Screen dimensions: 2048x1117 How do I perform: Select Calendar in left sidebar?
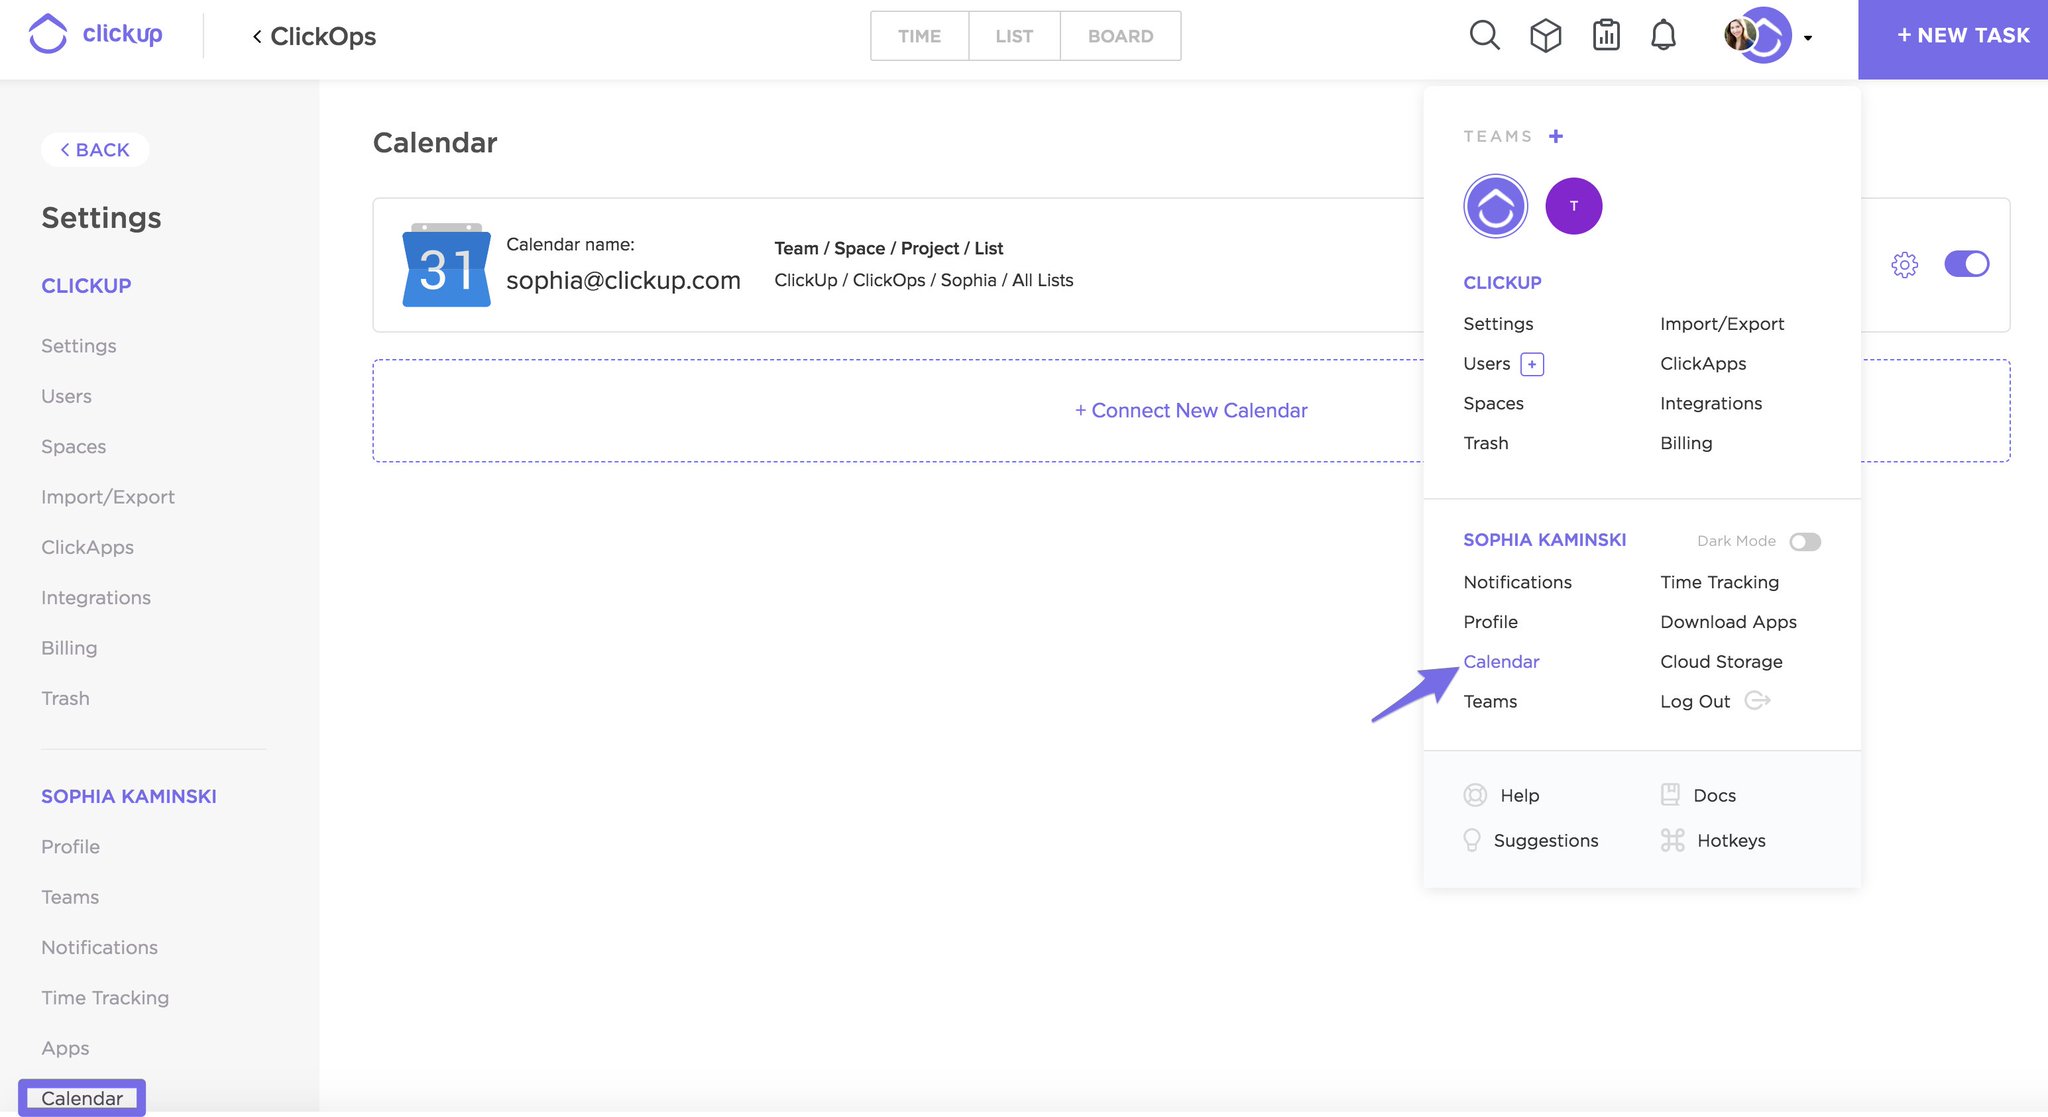click(x=82, y=1098)
